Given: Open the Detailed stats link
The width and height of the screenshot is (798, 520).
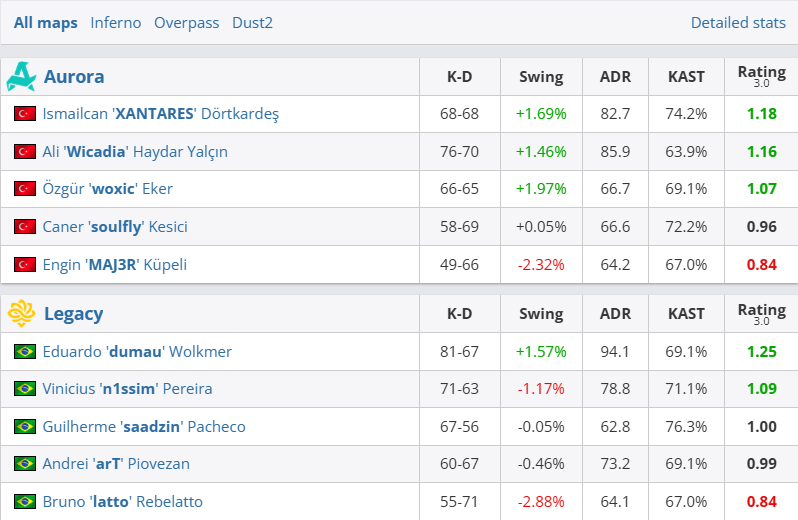Looking at the screenshot, I should point(738,22).
